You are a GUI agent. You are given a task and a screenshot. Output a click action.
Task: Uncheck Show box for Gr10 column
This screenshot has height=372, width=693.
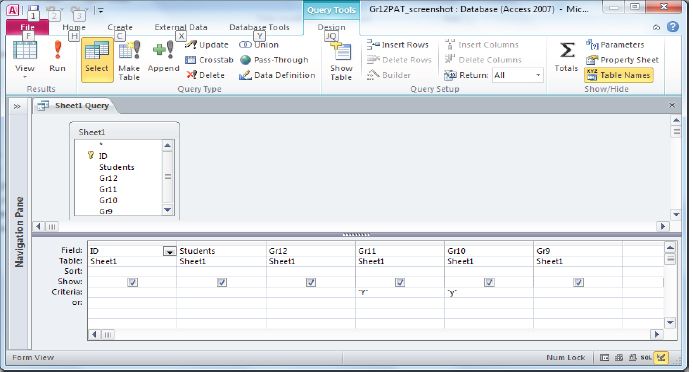[489, 282]
